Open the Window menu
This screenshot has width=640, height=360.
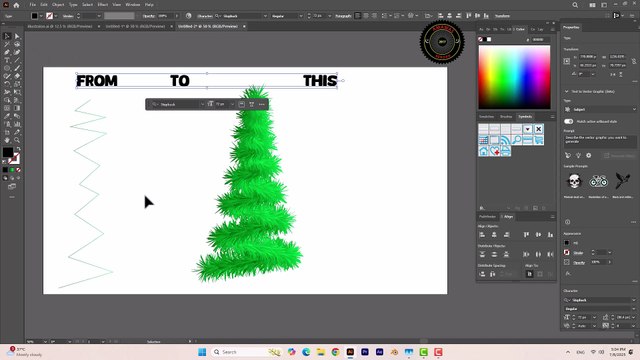point(133,5)
